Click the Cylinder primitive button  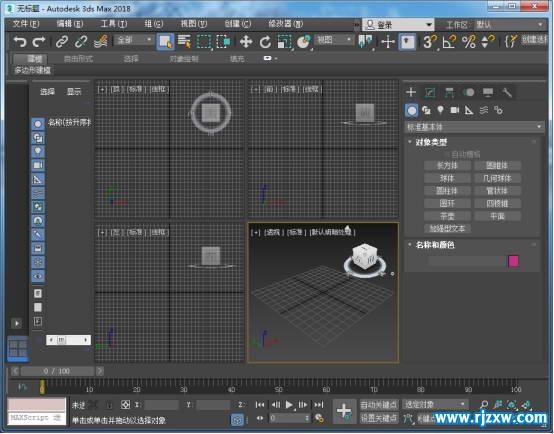click(x=447, y=191)
